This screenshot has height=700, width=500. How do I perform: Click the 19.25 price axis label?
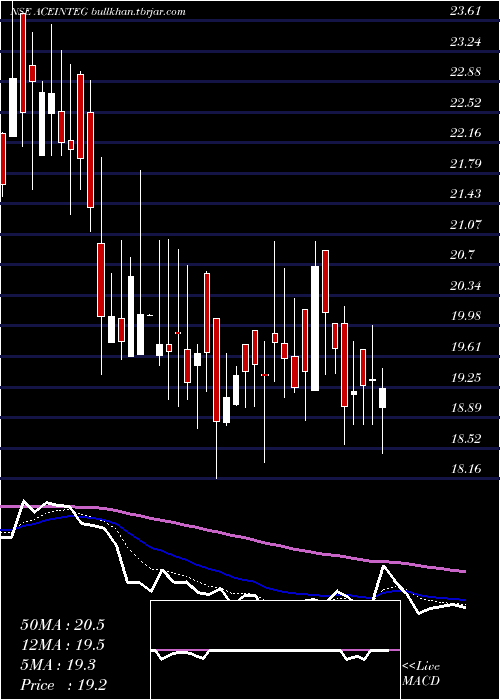click(x=466, y=378)
